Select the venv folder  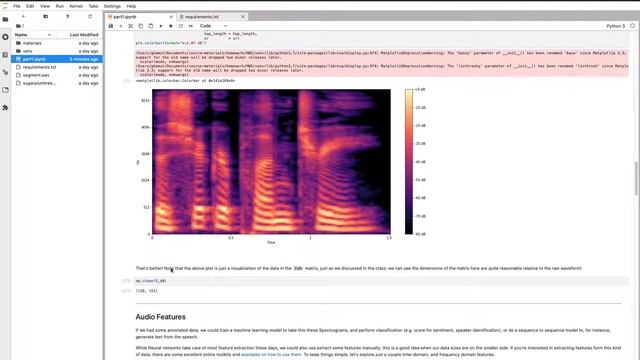point(57,51)
